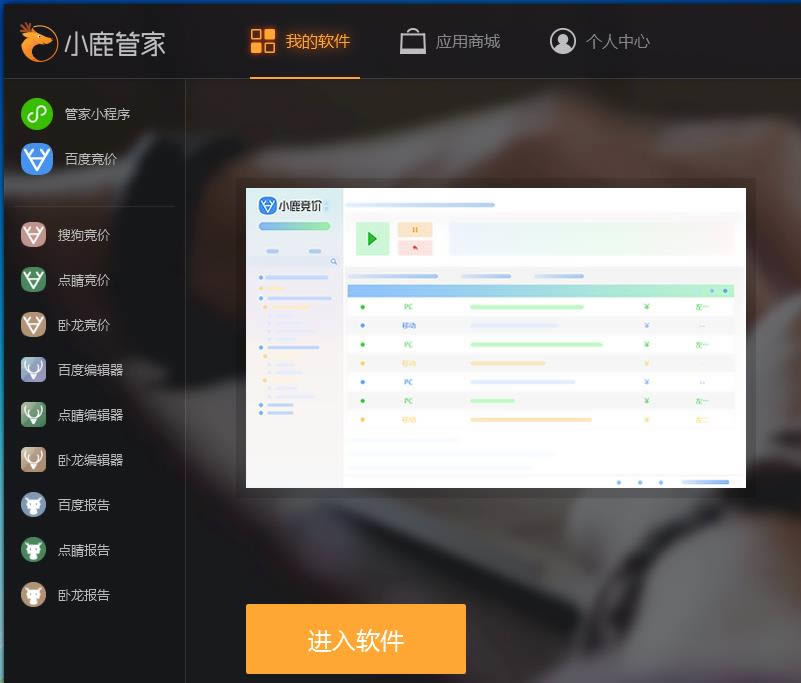Click the 点睛编辑器 deer icon

34,415
